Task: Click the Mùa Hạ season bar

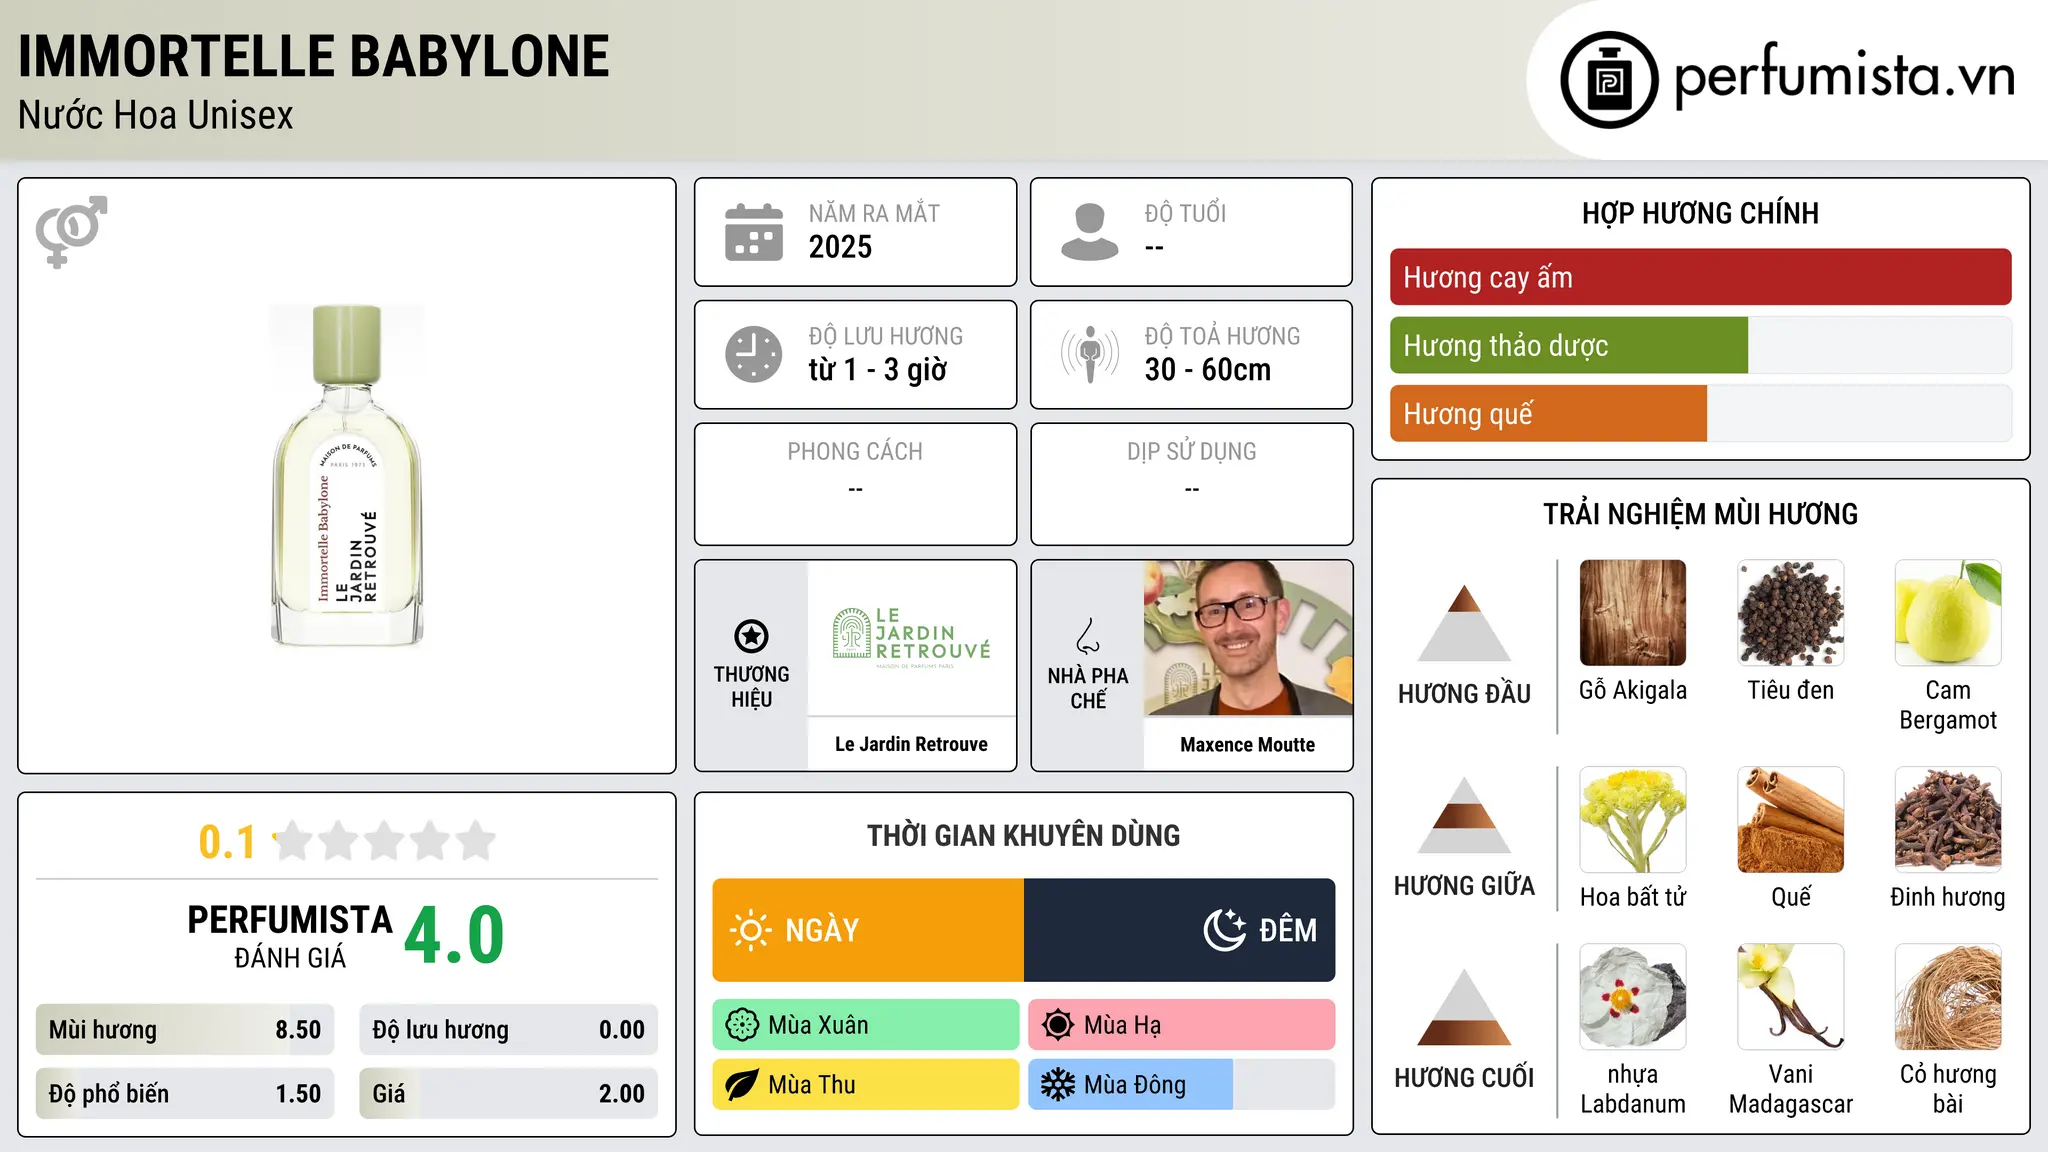Action: click(1182, 1025)
